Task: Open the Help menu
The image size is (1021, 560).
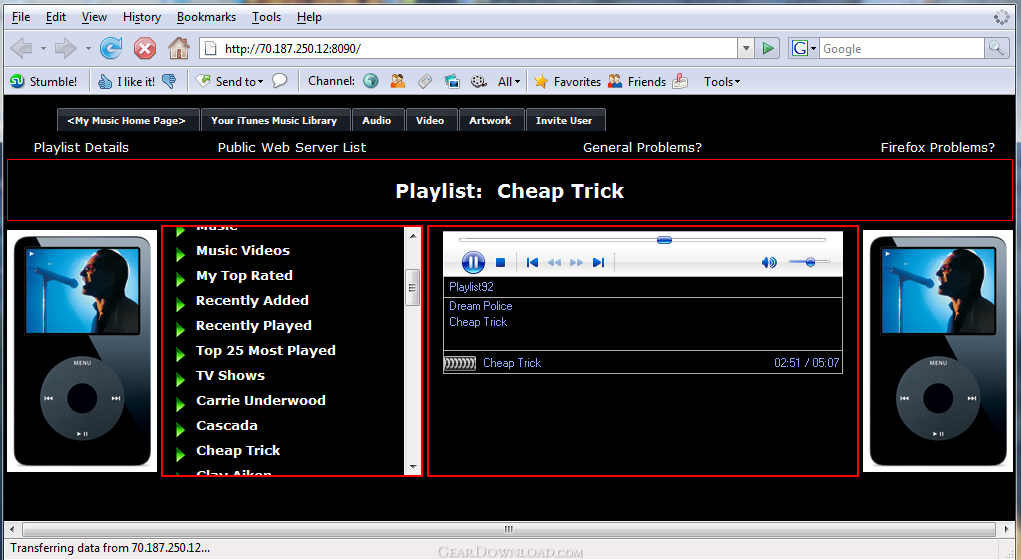Action: [309, 17]
